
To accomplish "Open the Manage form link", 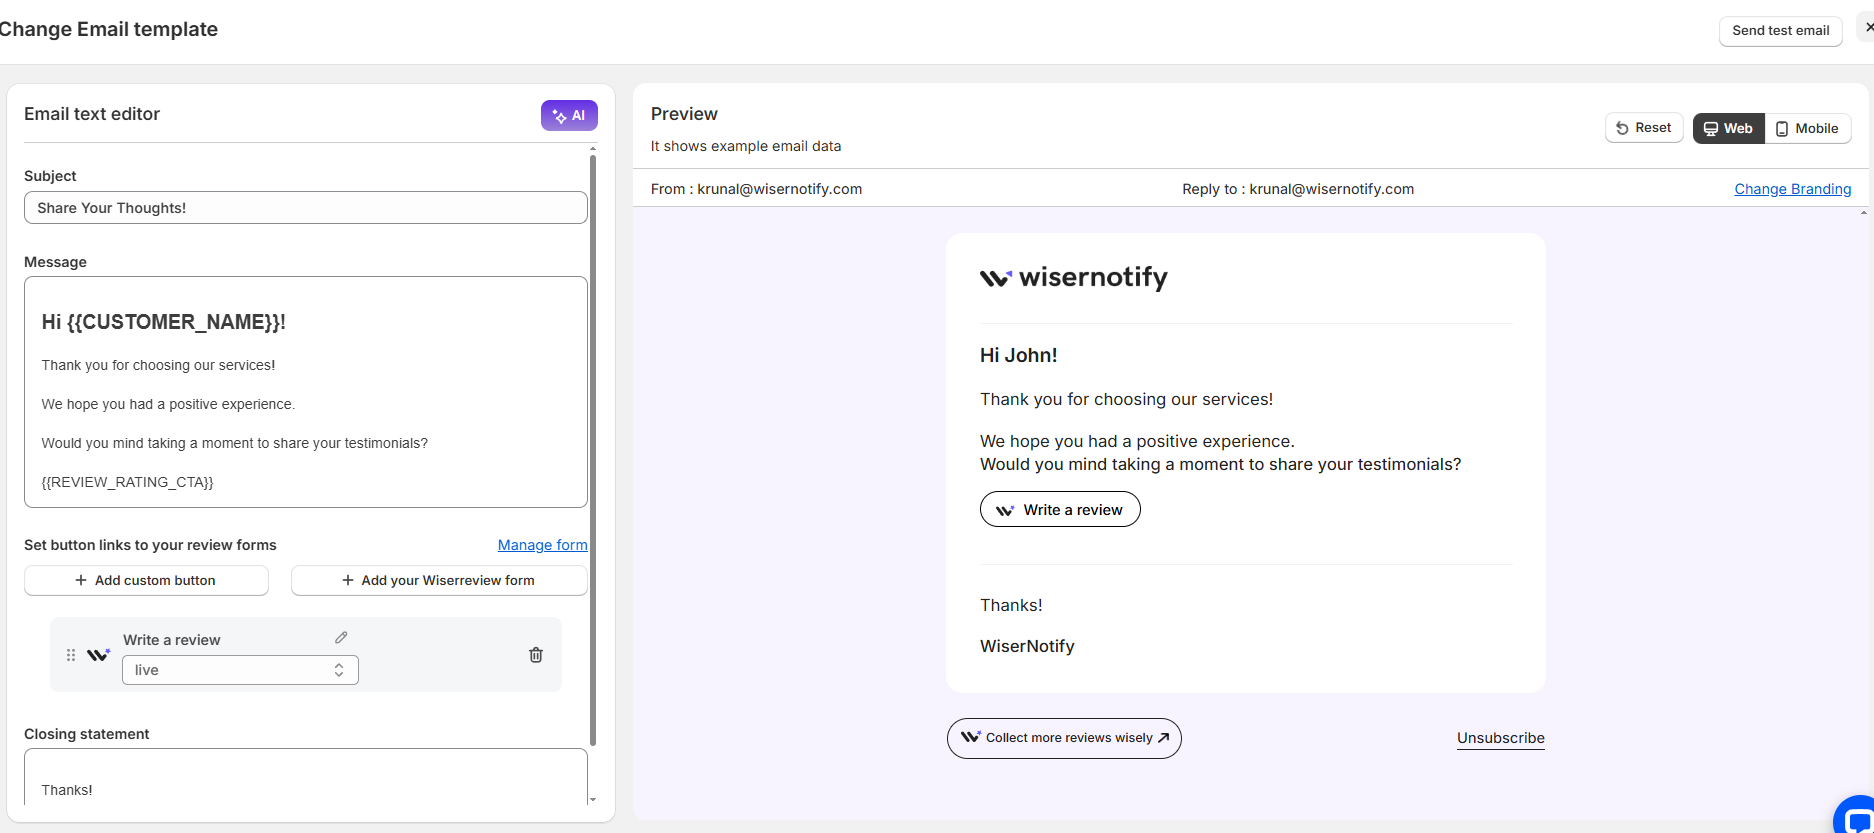I will click(x=542, y=545).
